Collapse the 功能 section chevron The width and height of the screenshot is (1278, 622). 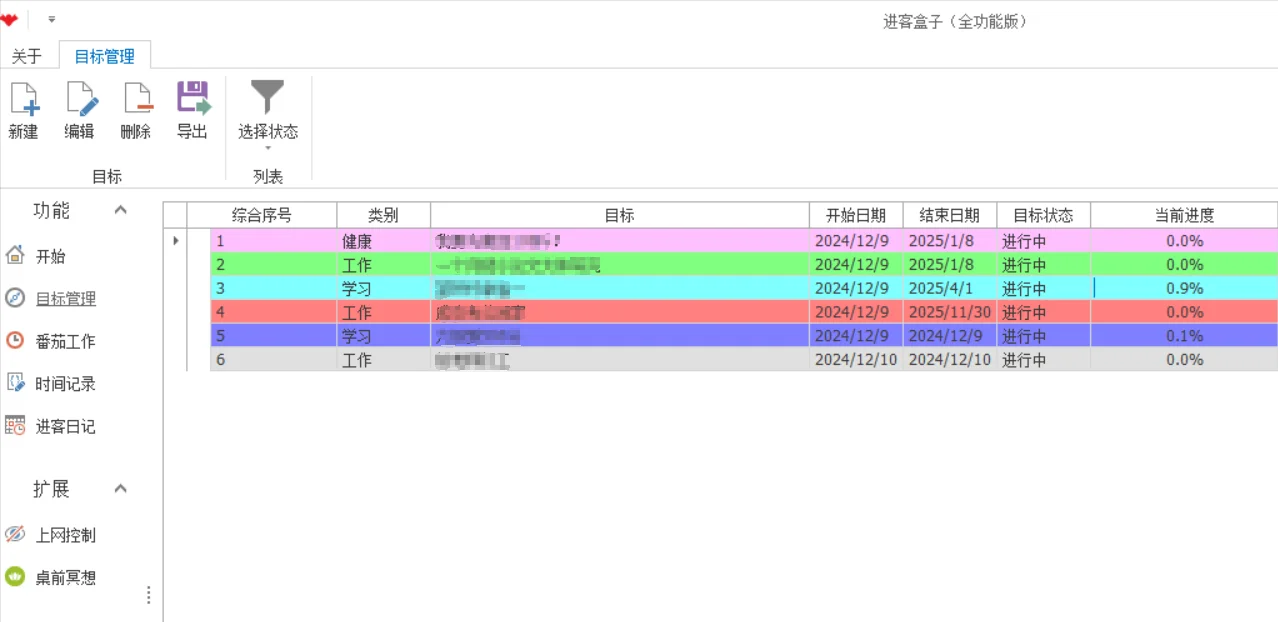coord(122,210)
